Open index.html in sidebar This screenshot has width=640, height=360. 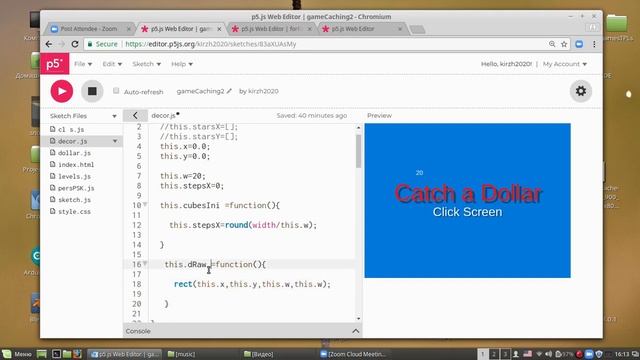[x=76, y=164]
